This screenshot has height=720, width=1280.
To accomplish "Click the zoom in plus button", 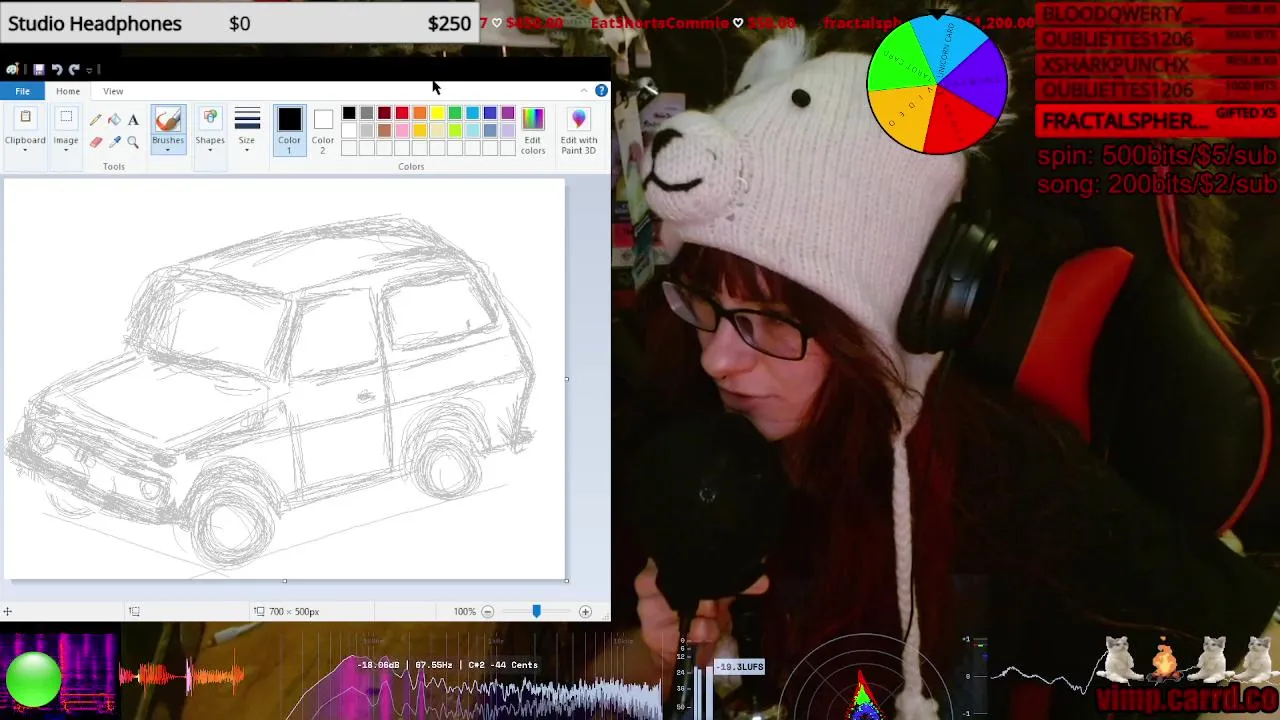I will coord(585,611).
